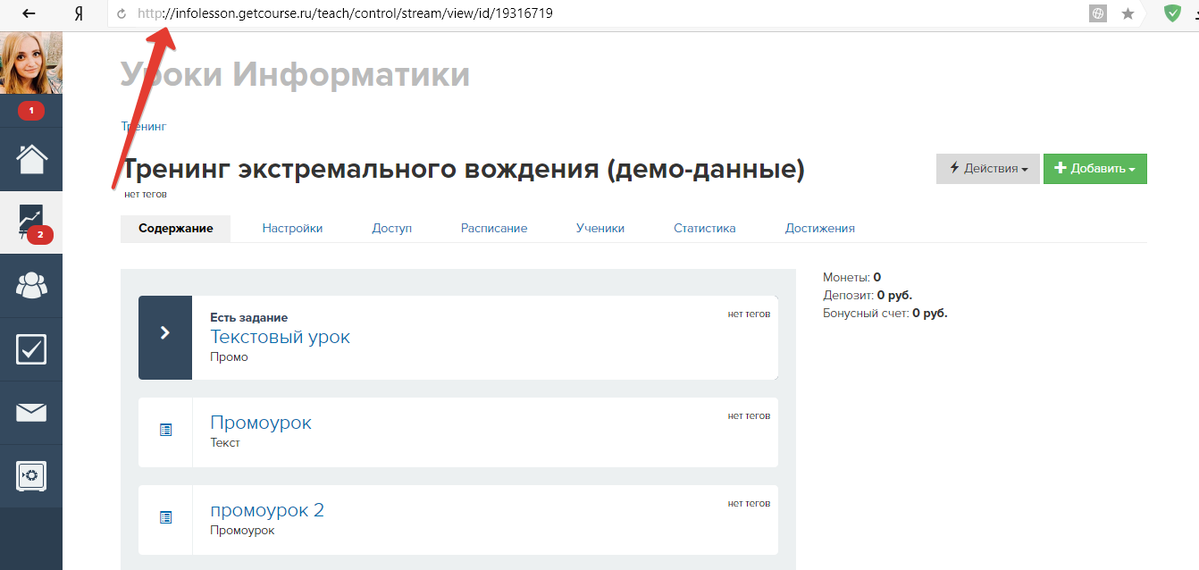Go back with the browser back arrow
The height and width of the screenshot is (570, 1199).
[x=29, y=14]
